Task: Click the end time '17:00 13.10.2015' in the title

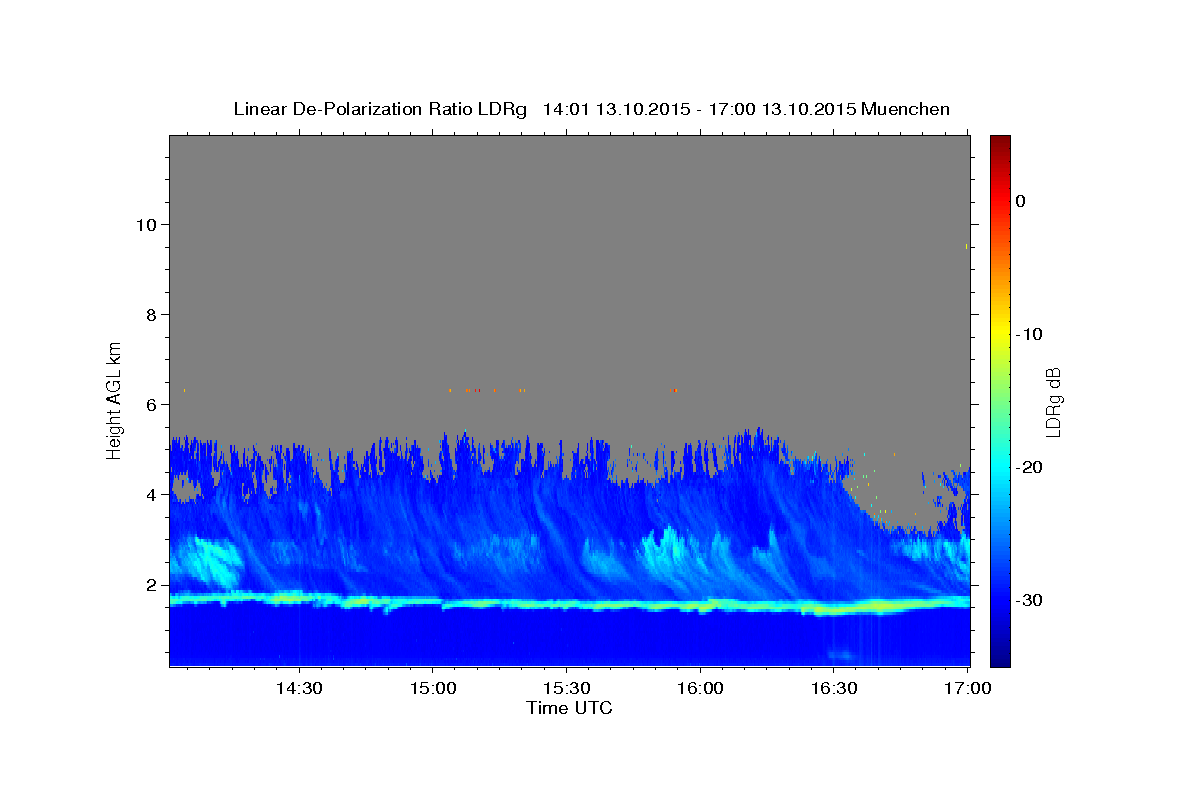Action: pyautogui.click(x=782, y=109)
